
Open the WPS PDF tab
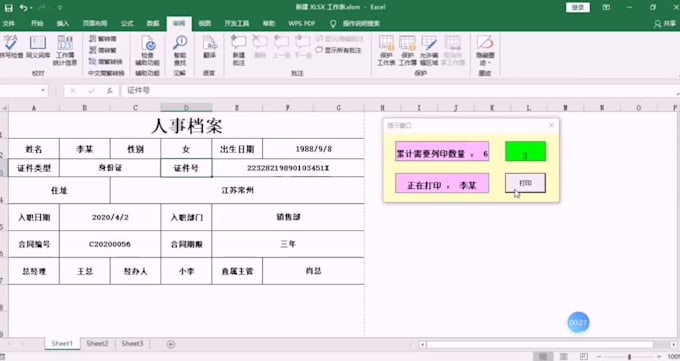(x=302, y=23)
